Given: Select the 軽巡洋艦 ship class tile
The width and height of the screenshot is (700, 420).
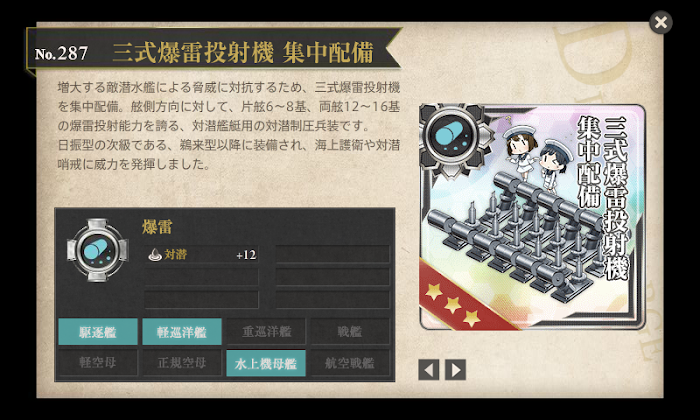Looking at the screenshot, I should tap(182, 332).
